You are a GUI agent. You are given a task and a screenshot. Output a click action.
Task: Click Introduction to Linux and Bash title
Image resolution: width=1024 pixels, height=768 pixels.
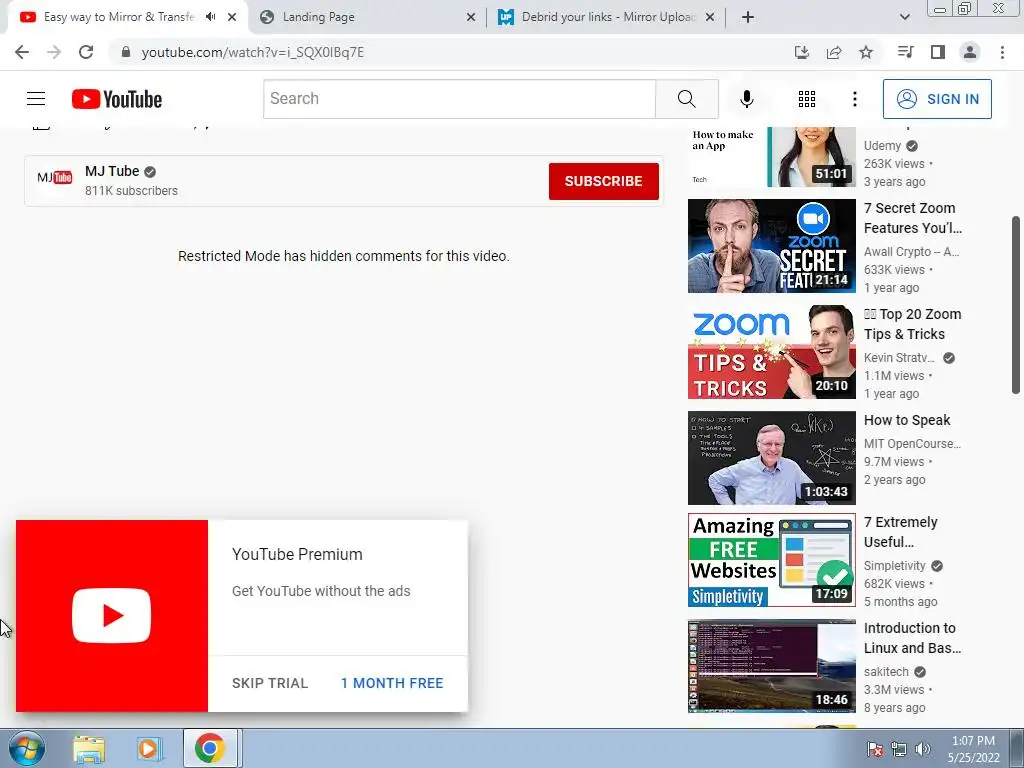coord(912,638)
